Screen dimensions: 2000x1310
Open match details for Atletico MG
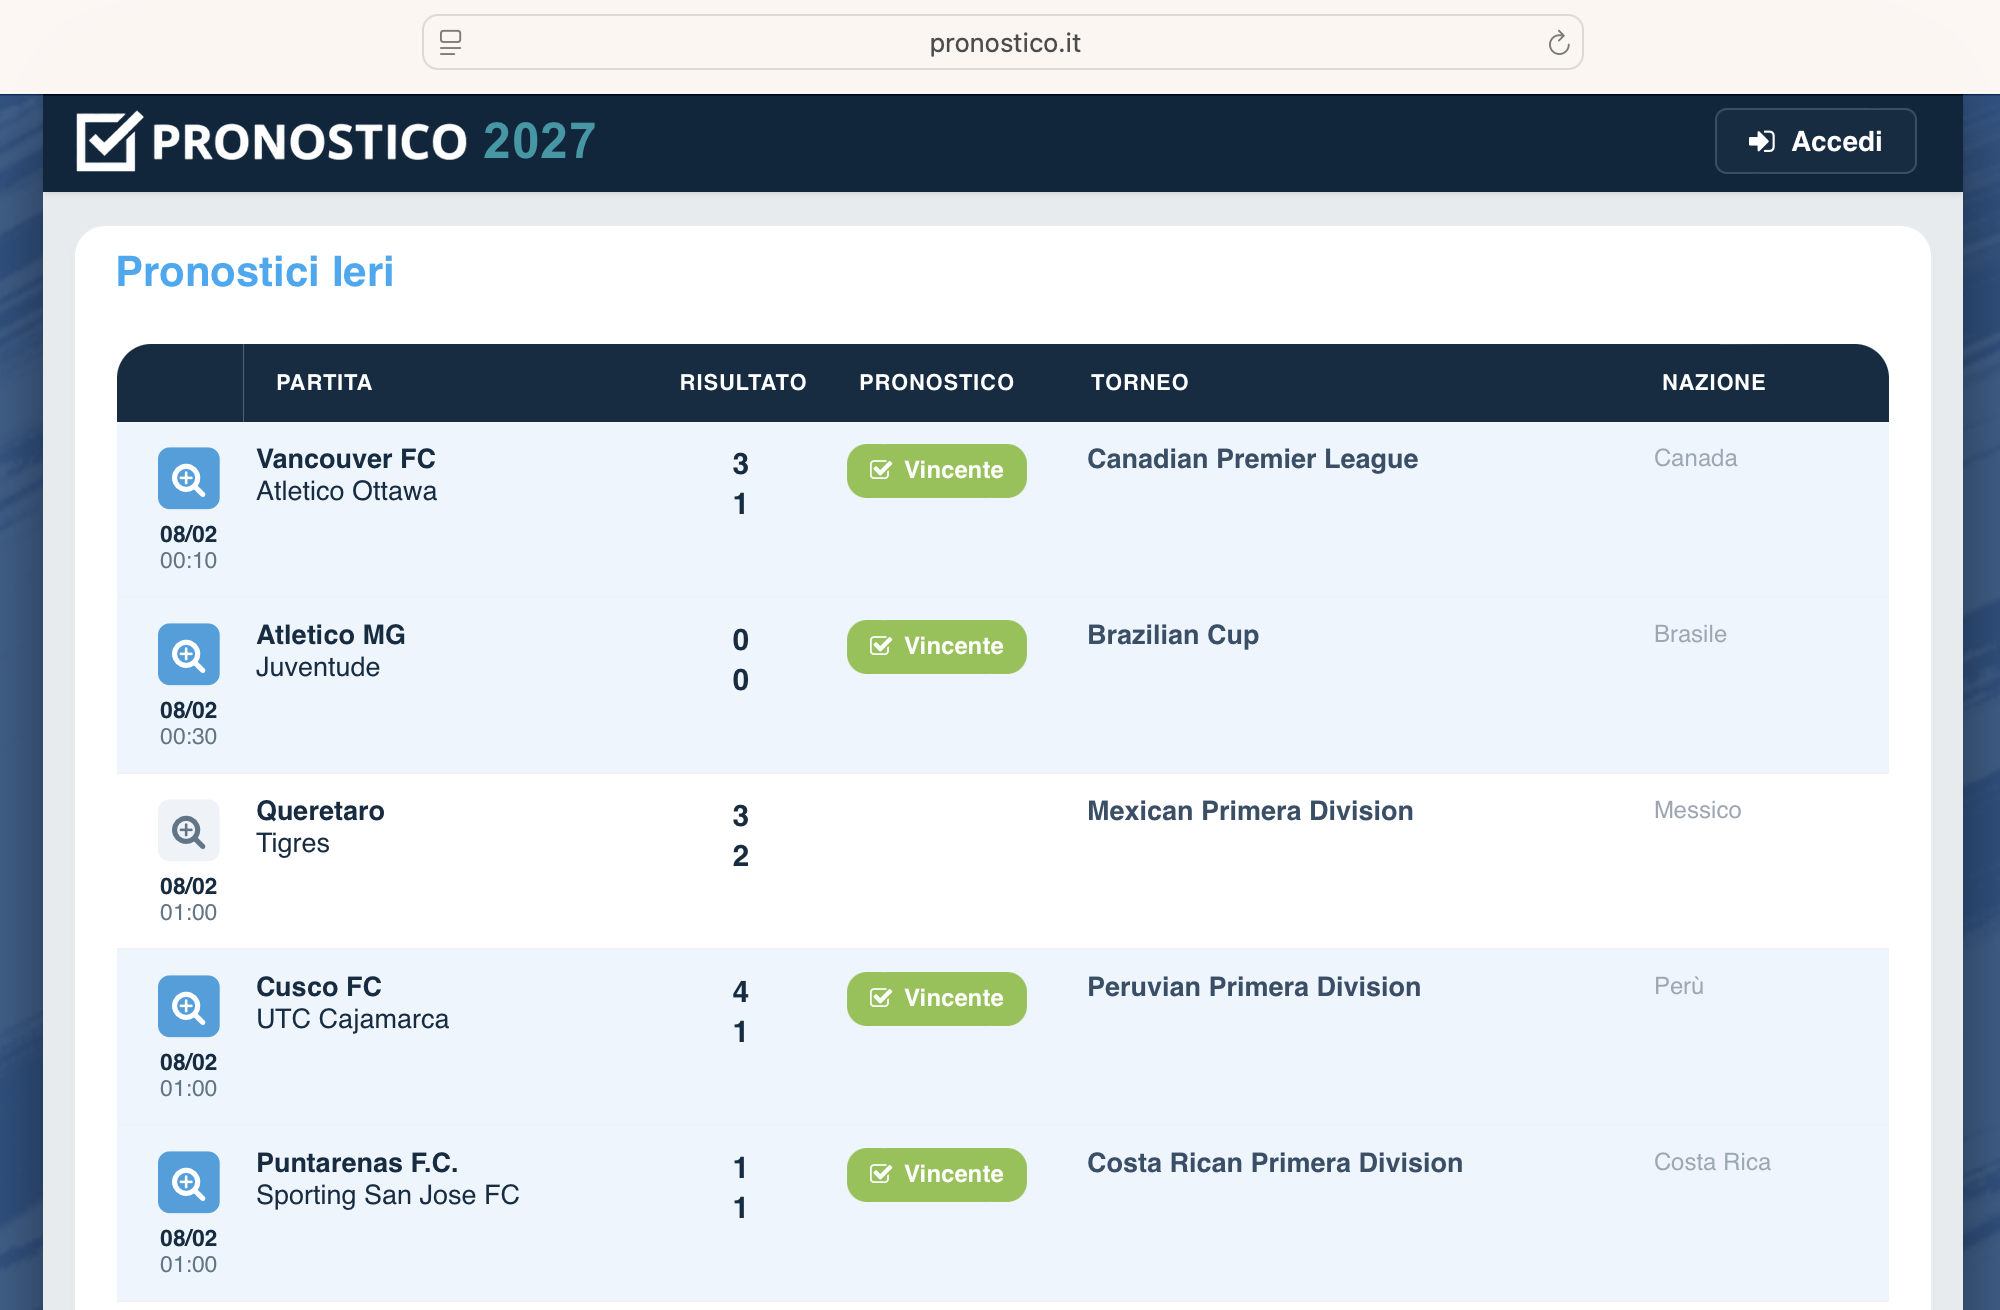(x=188, y=655)
